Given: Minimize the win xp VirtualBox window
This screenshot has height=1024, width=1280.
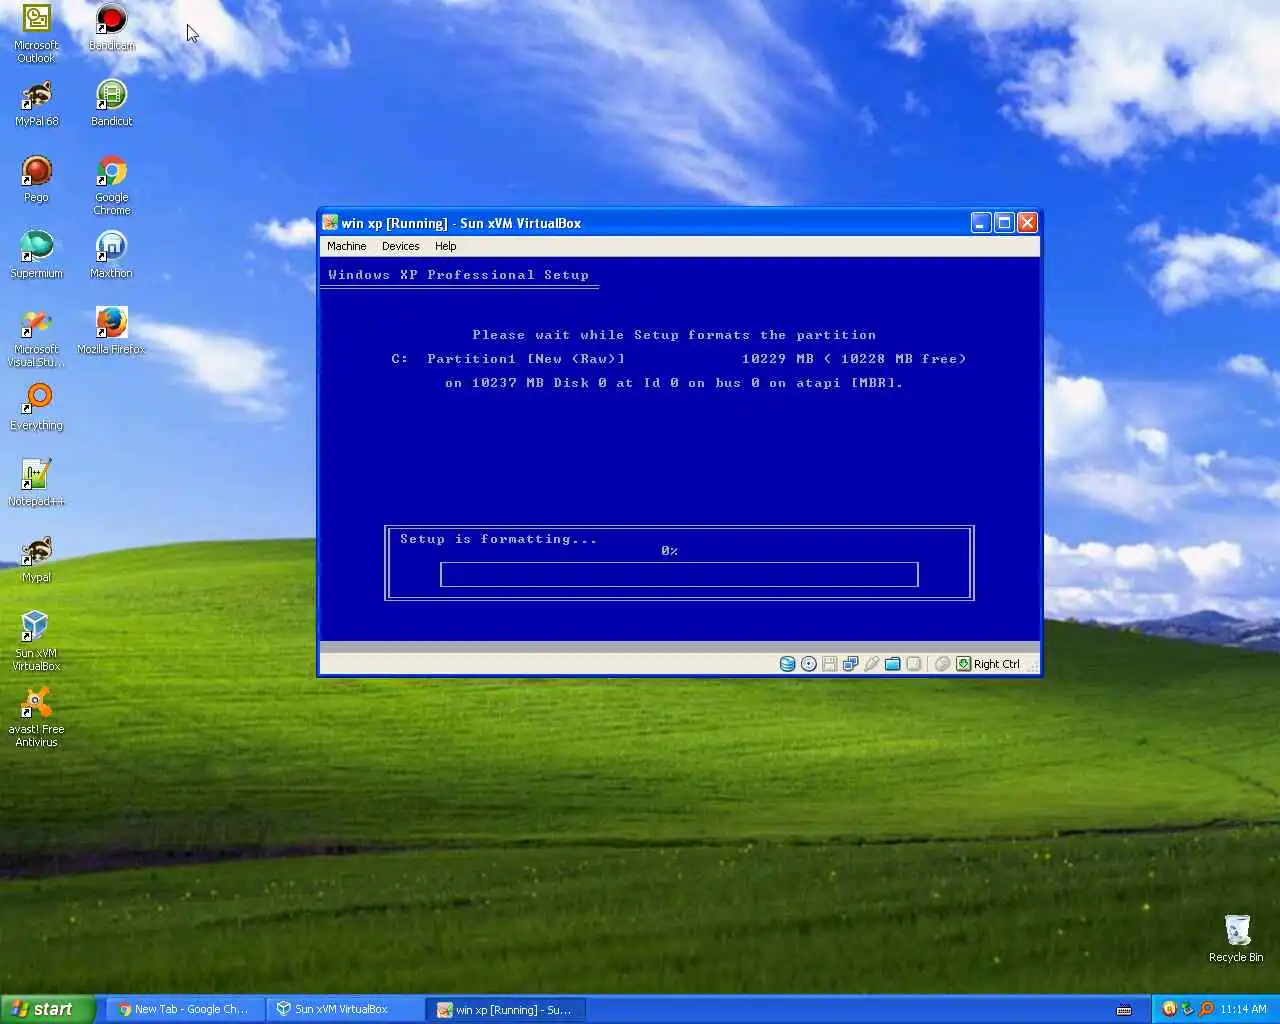Looking at the screenshot, I should coord(981,223).
